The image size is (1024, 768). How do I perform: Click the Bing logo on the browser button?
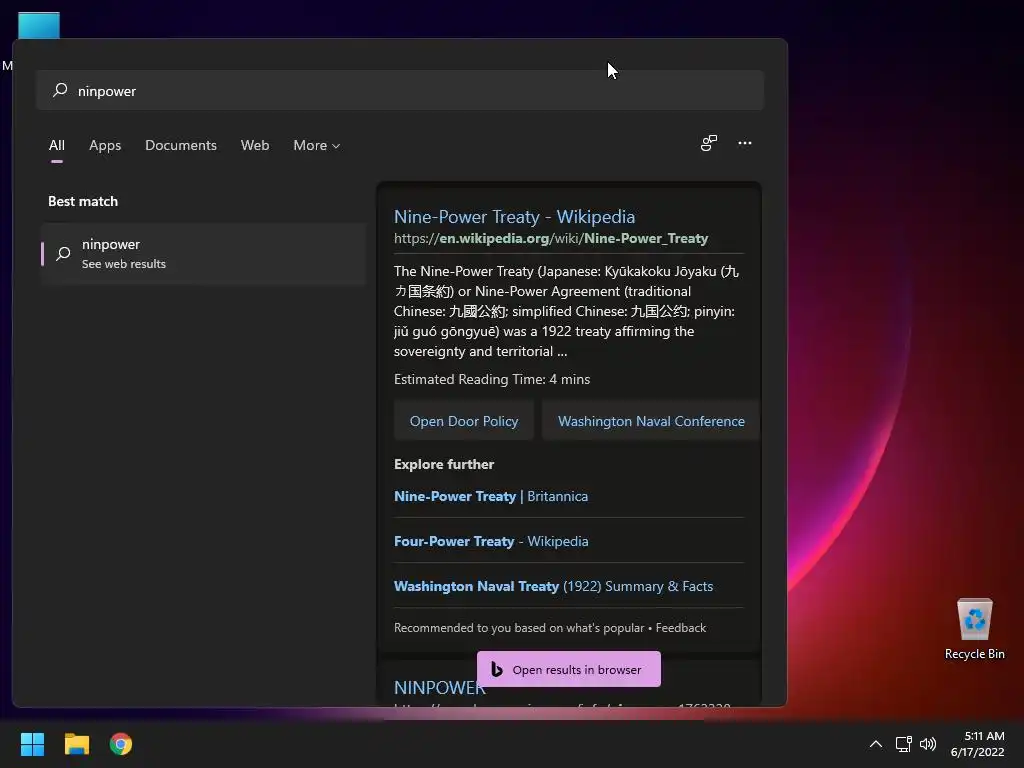[496, 669]
